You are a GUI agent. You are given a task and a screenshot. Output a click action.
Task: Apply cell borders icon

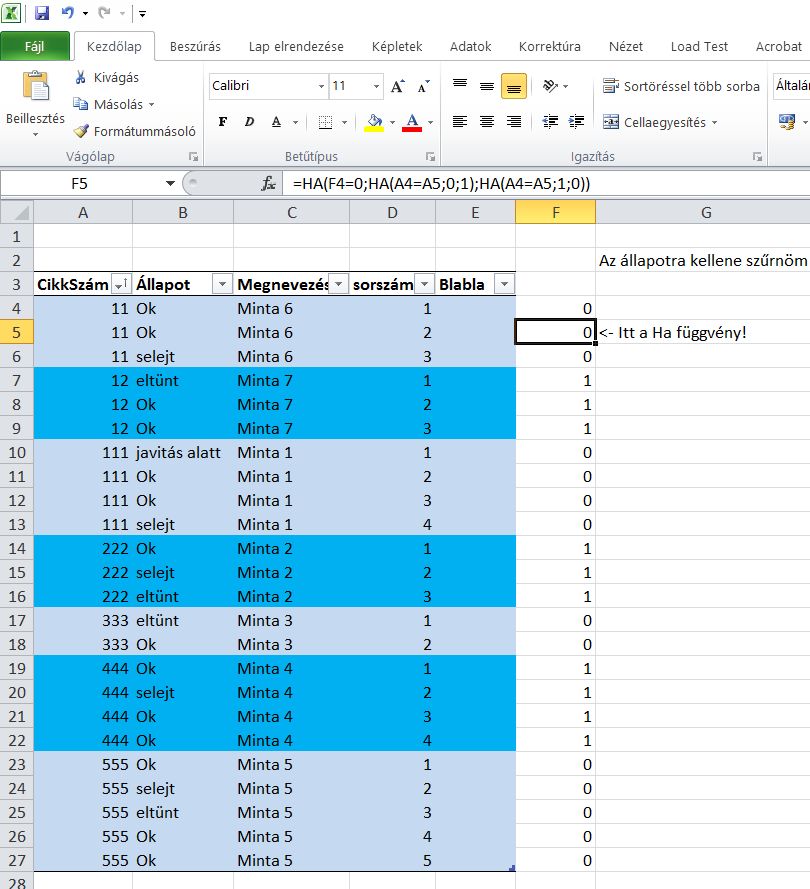click(x=325, y=122)
